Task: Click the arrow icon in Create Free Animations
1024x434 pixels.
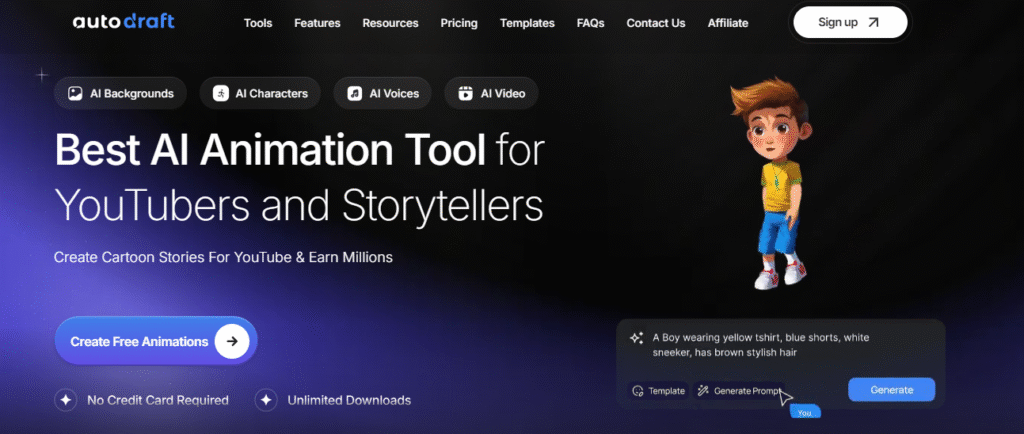Action: (x=232, y=341)
